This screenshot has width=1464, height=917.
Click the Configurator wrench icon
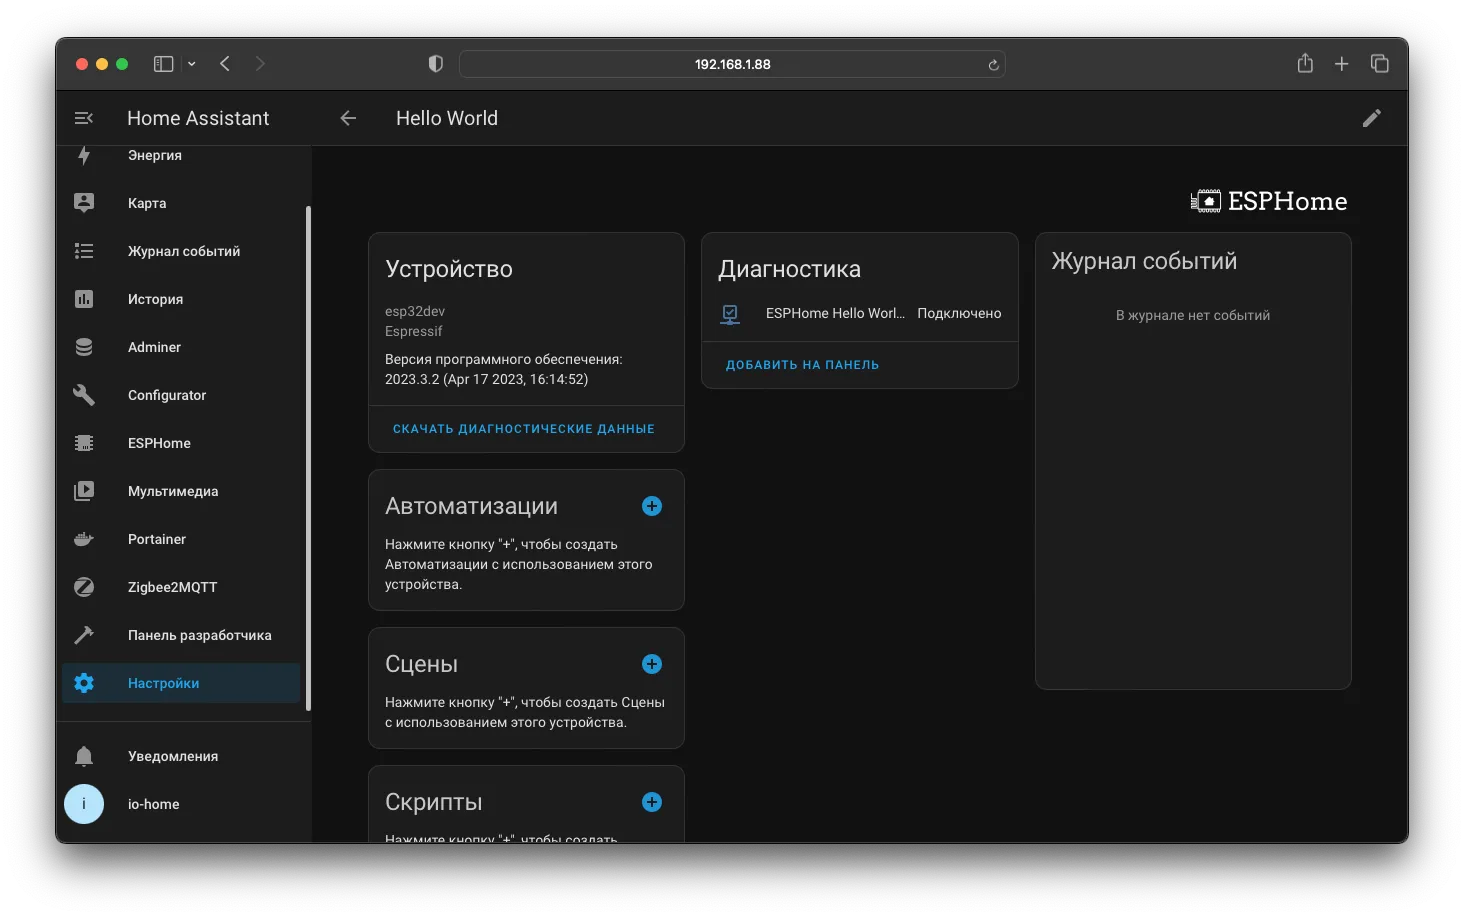(84, 395)
